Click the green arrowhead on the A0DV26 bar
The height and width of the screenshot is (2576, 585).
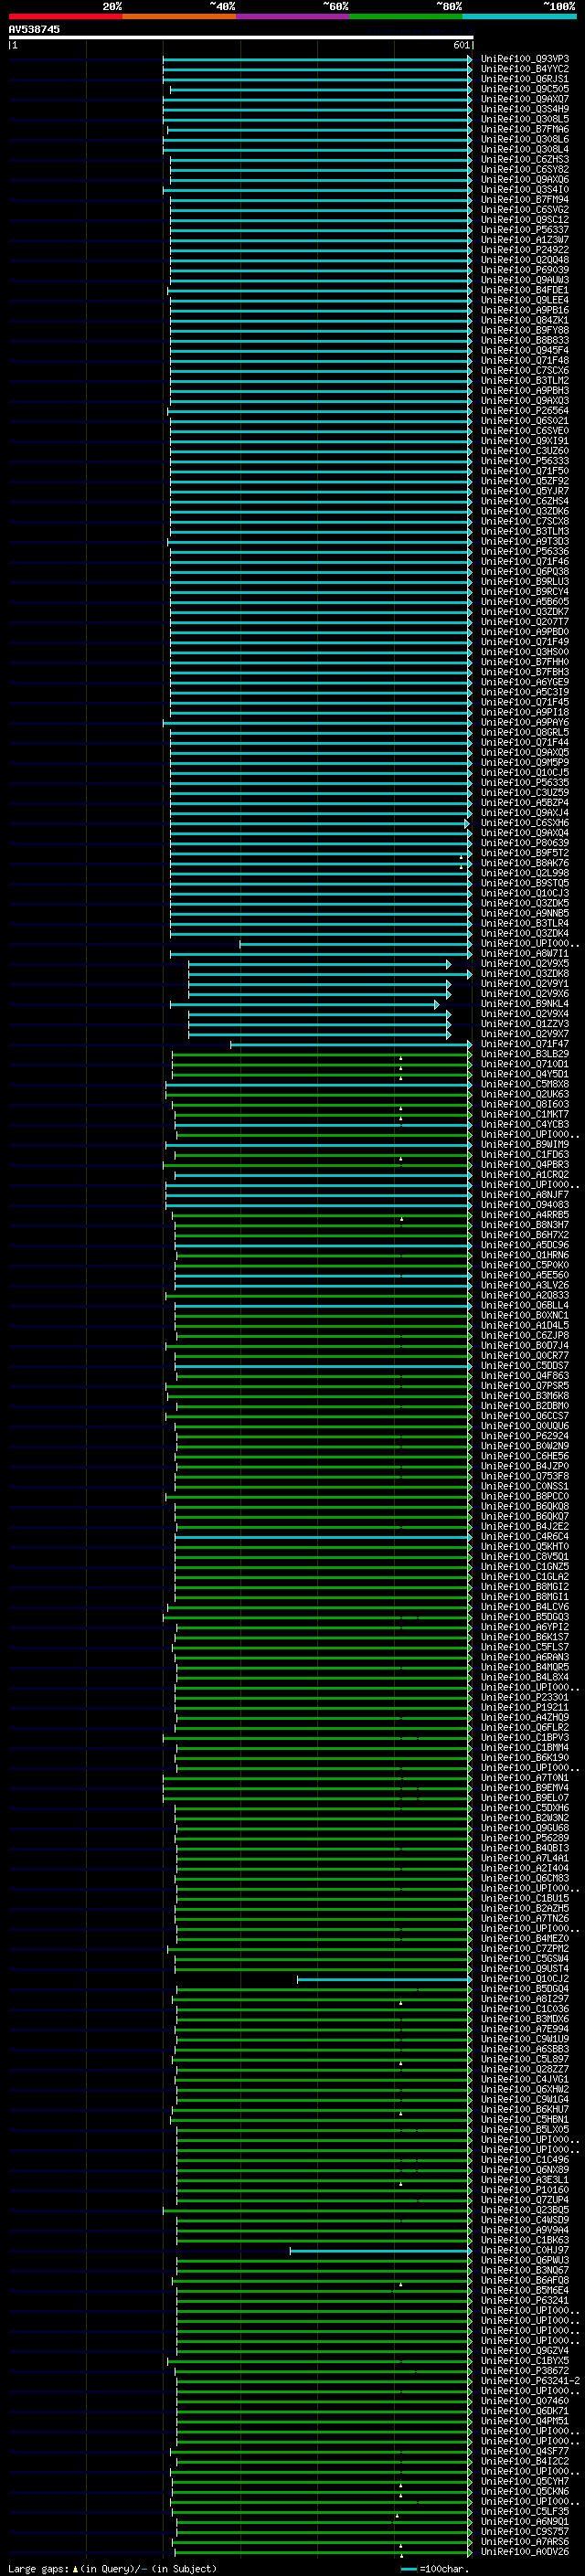470,2552
